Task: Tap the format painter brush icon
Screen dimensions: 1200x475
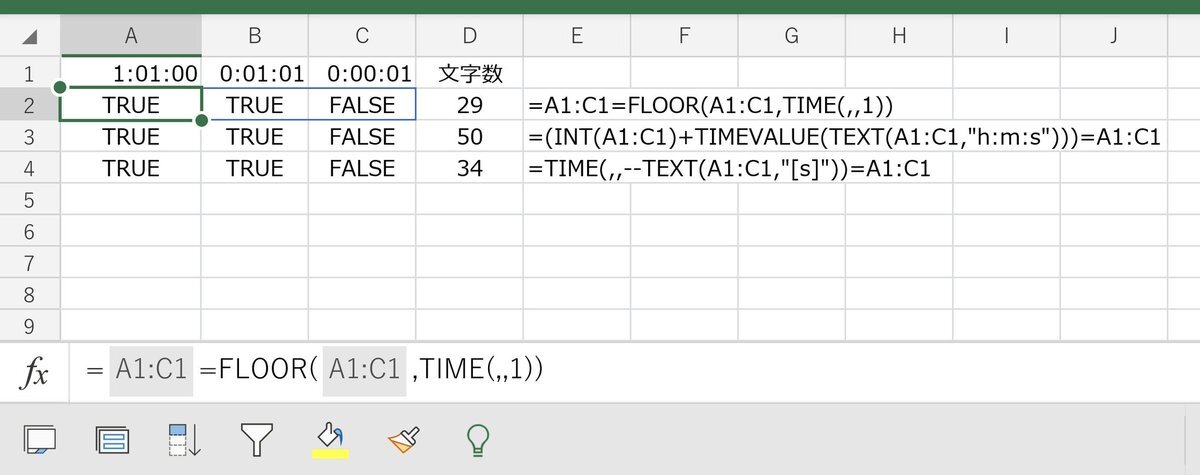Action: (405, 439)
